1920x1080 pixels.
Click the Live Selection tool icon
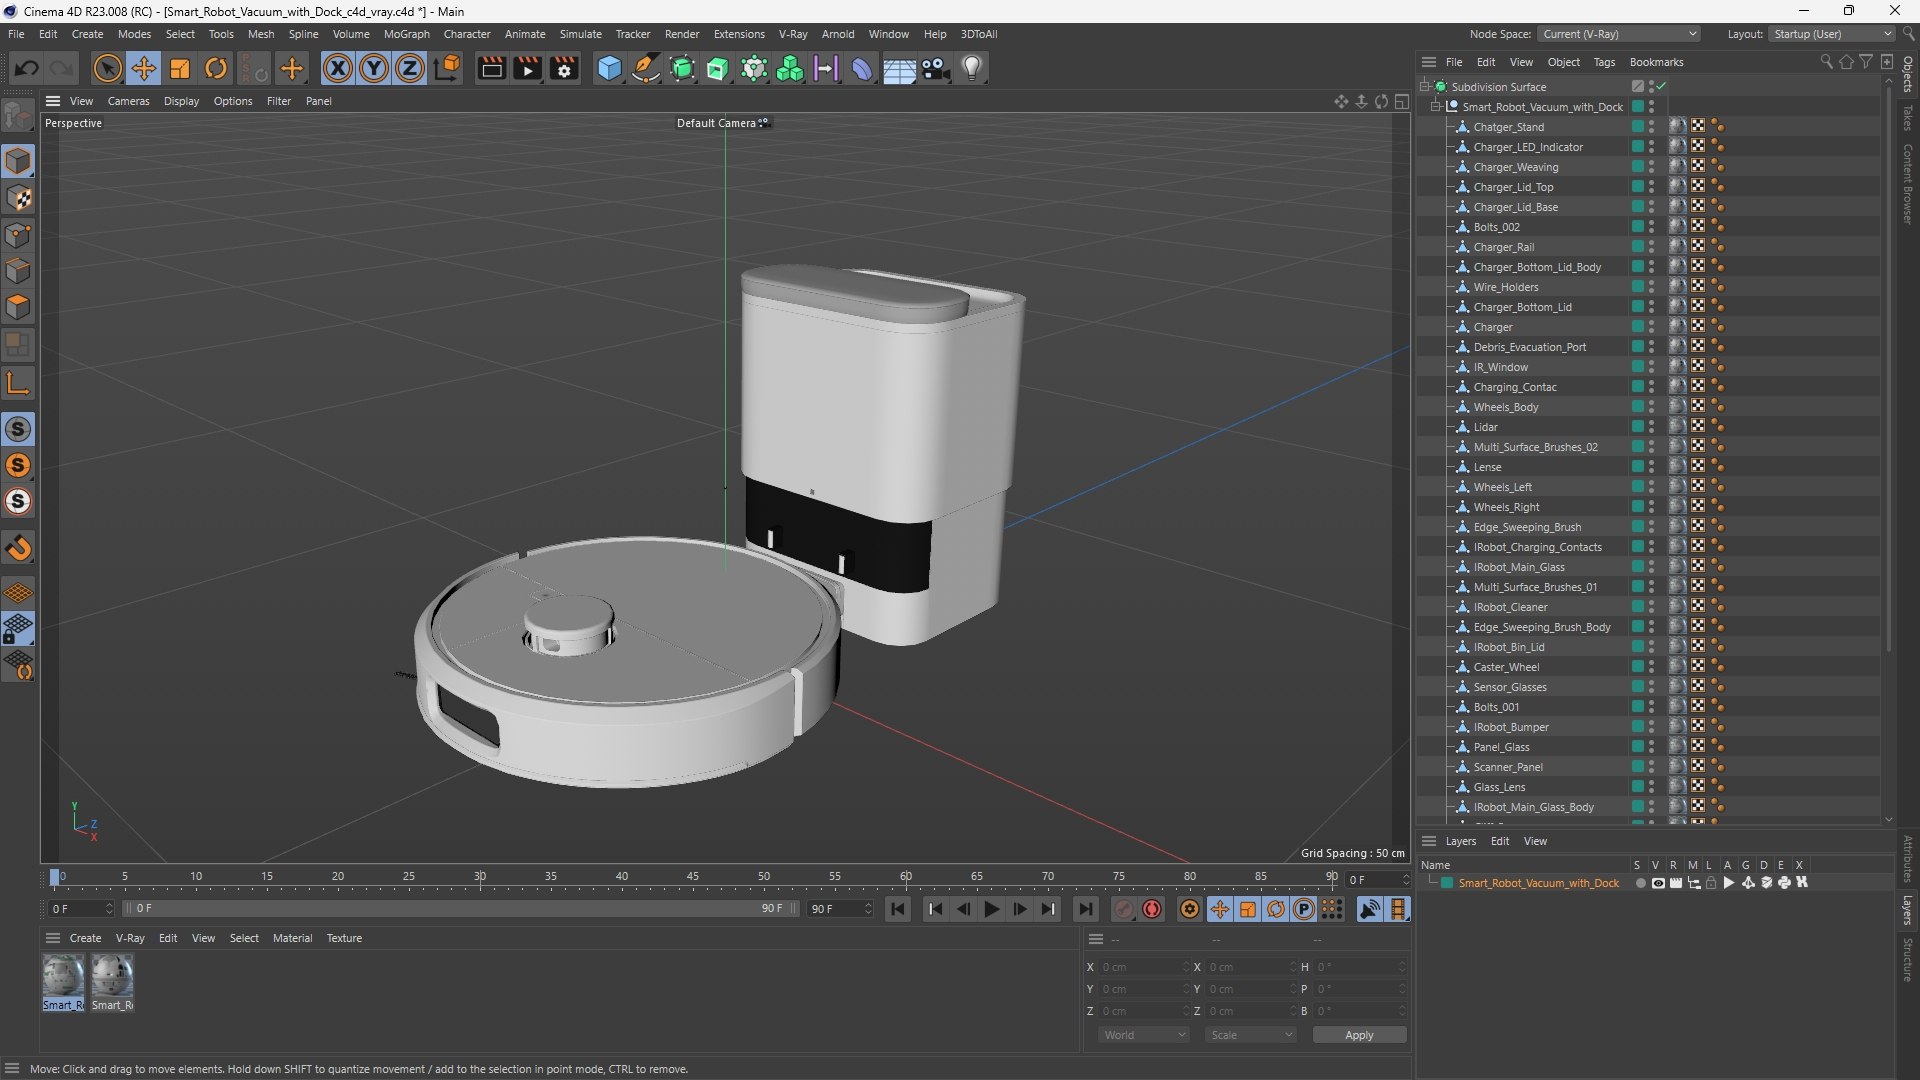(x=107, y=68)
